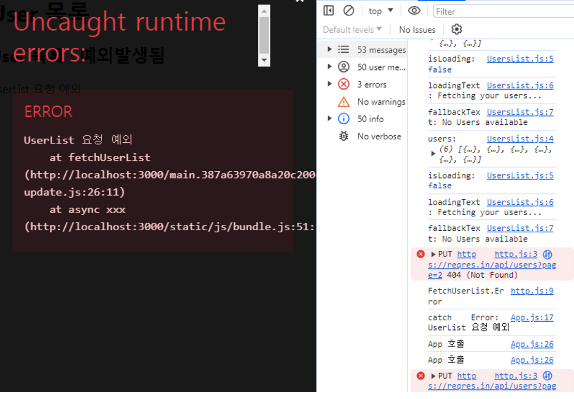Click the red ERROR label in overlay
This screenshot has height=399, width=574.
(x=48, y=112)
